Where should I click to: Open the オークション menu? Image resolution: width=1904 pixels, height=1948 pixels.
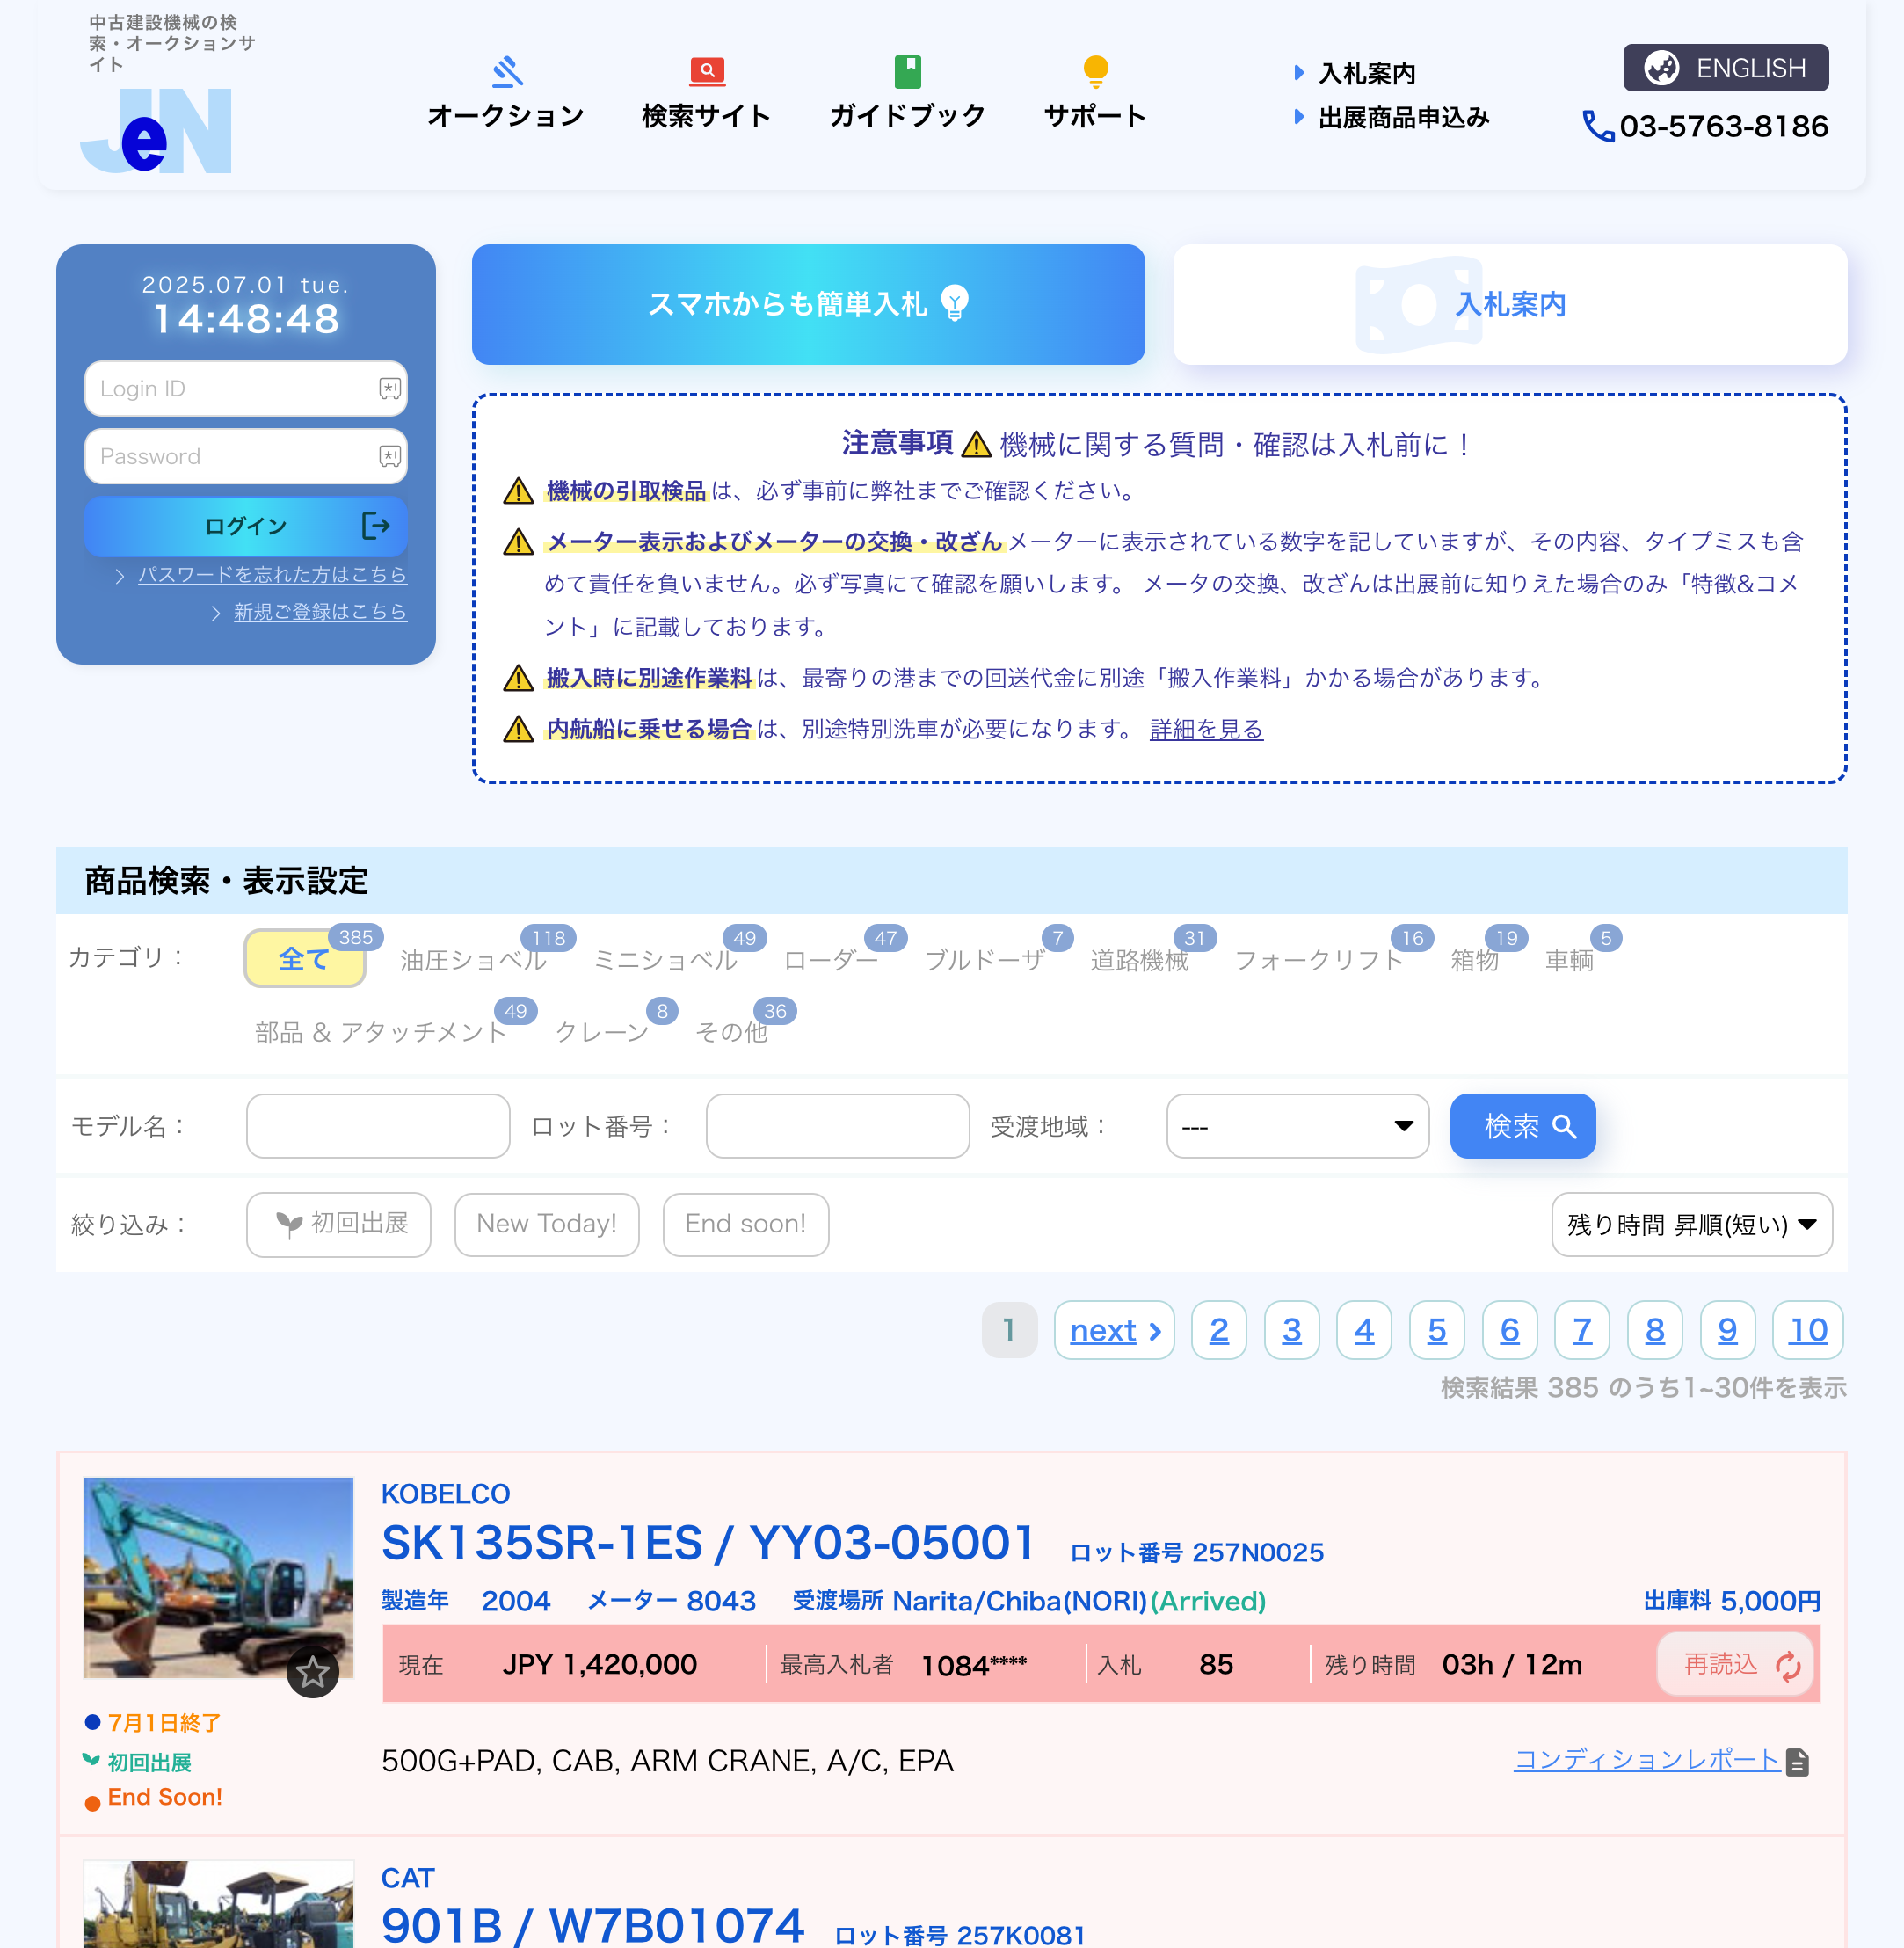[506, 94]
